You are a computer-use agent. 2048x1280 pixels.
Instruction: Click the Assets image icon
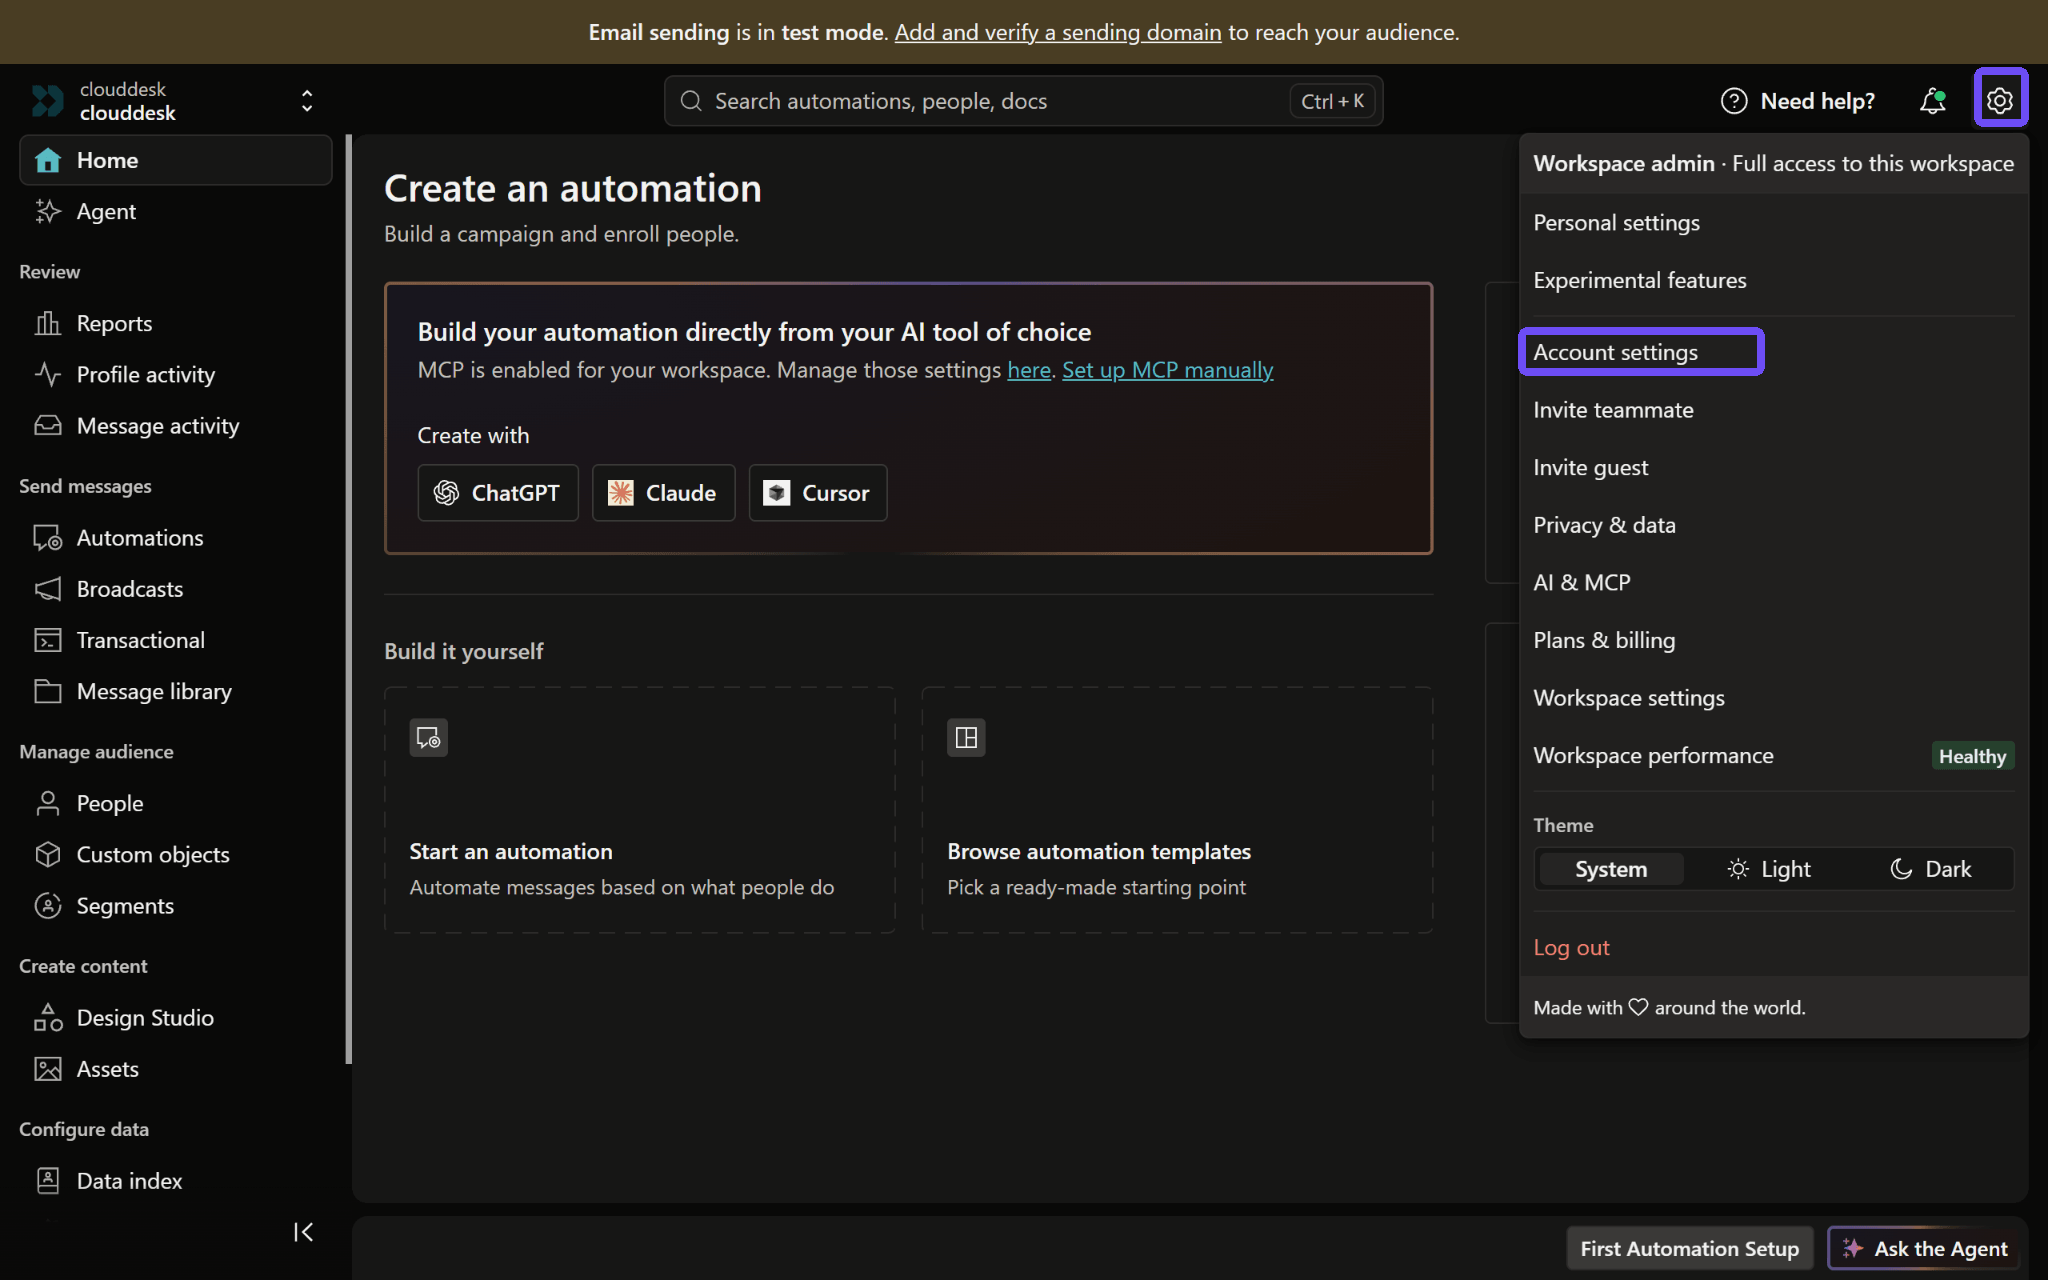47,1069
